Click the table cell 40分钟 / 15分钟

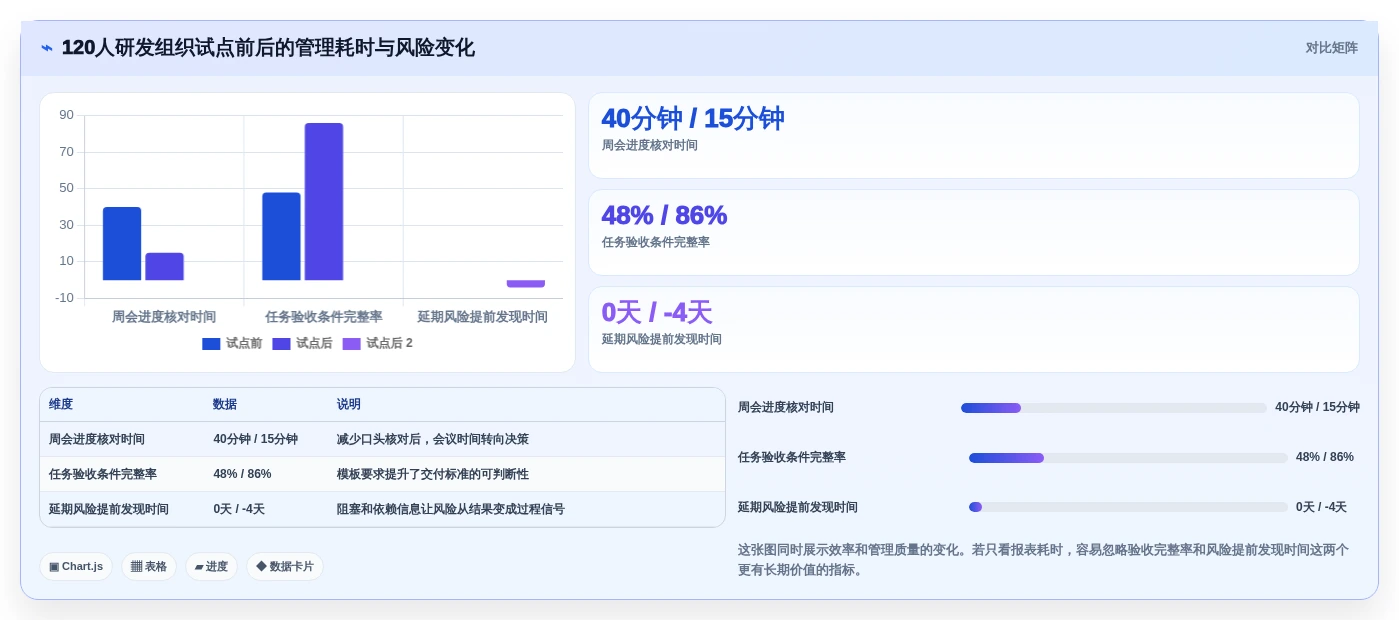[x=255, y=439]
